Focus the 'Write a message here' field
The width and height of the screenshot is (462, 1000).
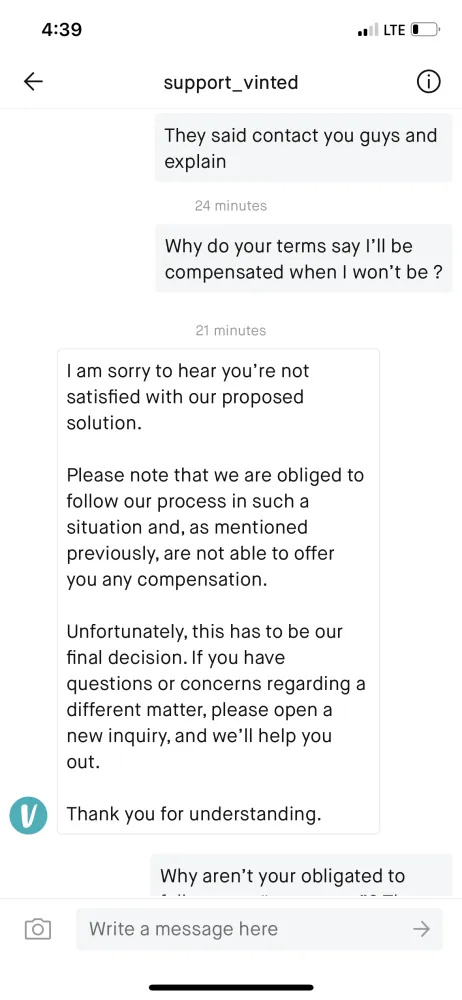click(259, 929)
